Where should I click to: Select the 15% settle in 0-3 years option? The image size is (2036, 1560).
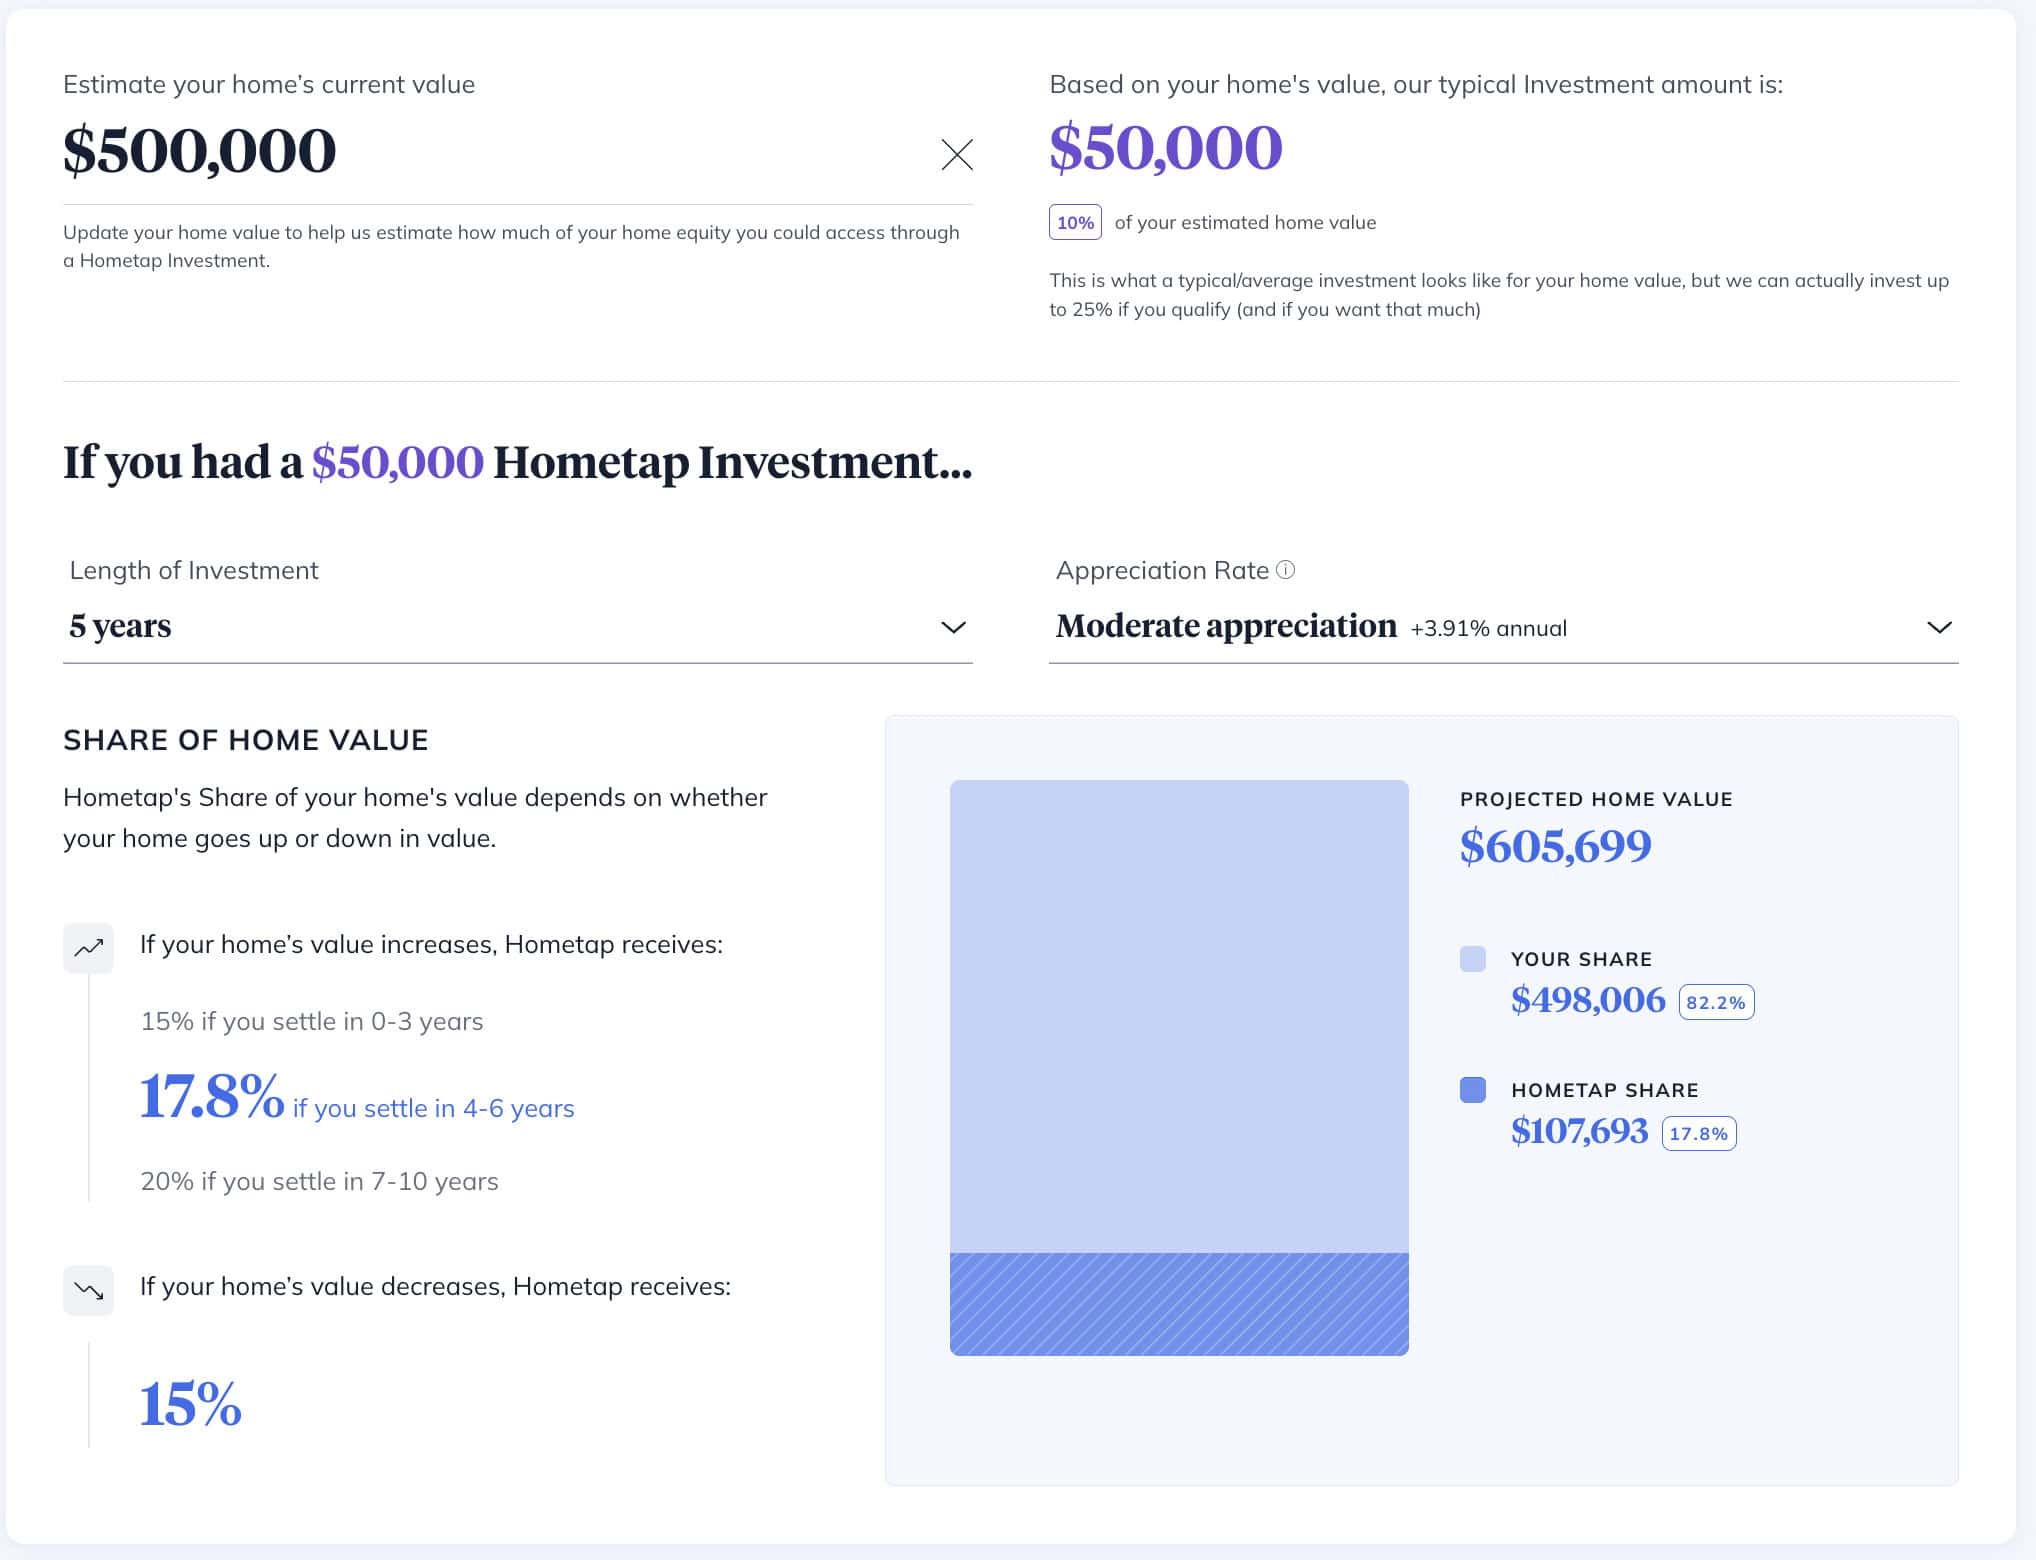[311, 1021]
